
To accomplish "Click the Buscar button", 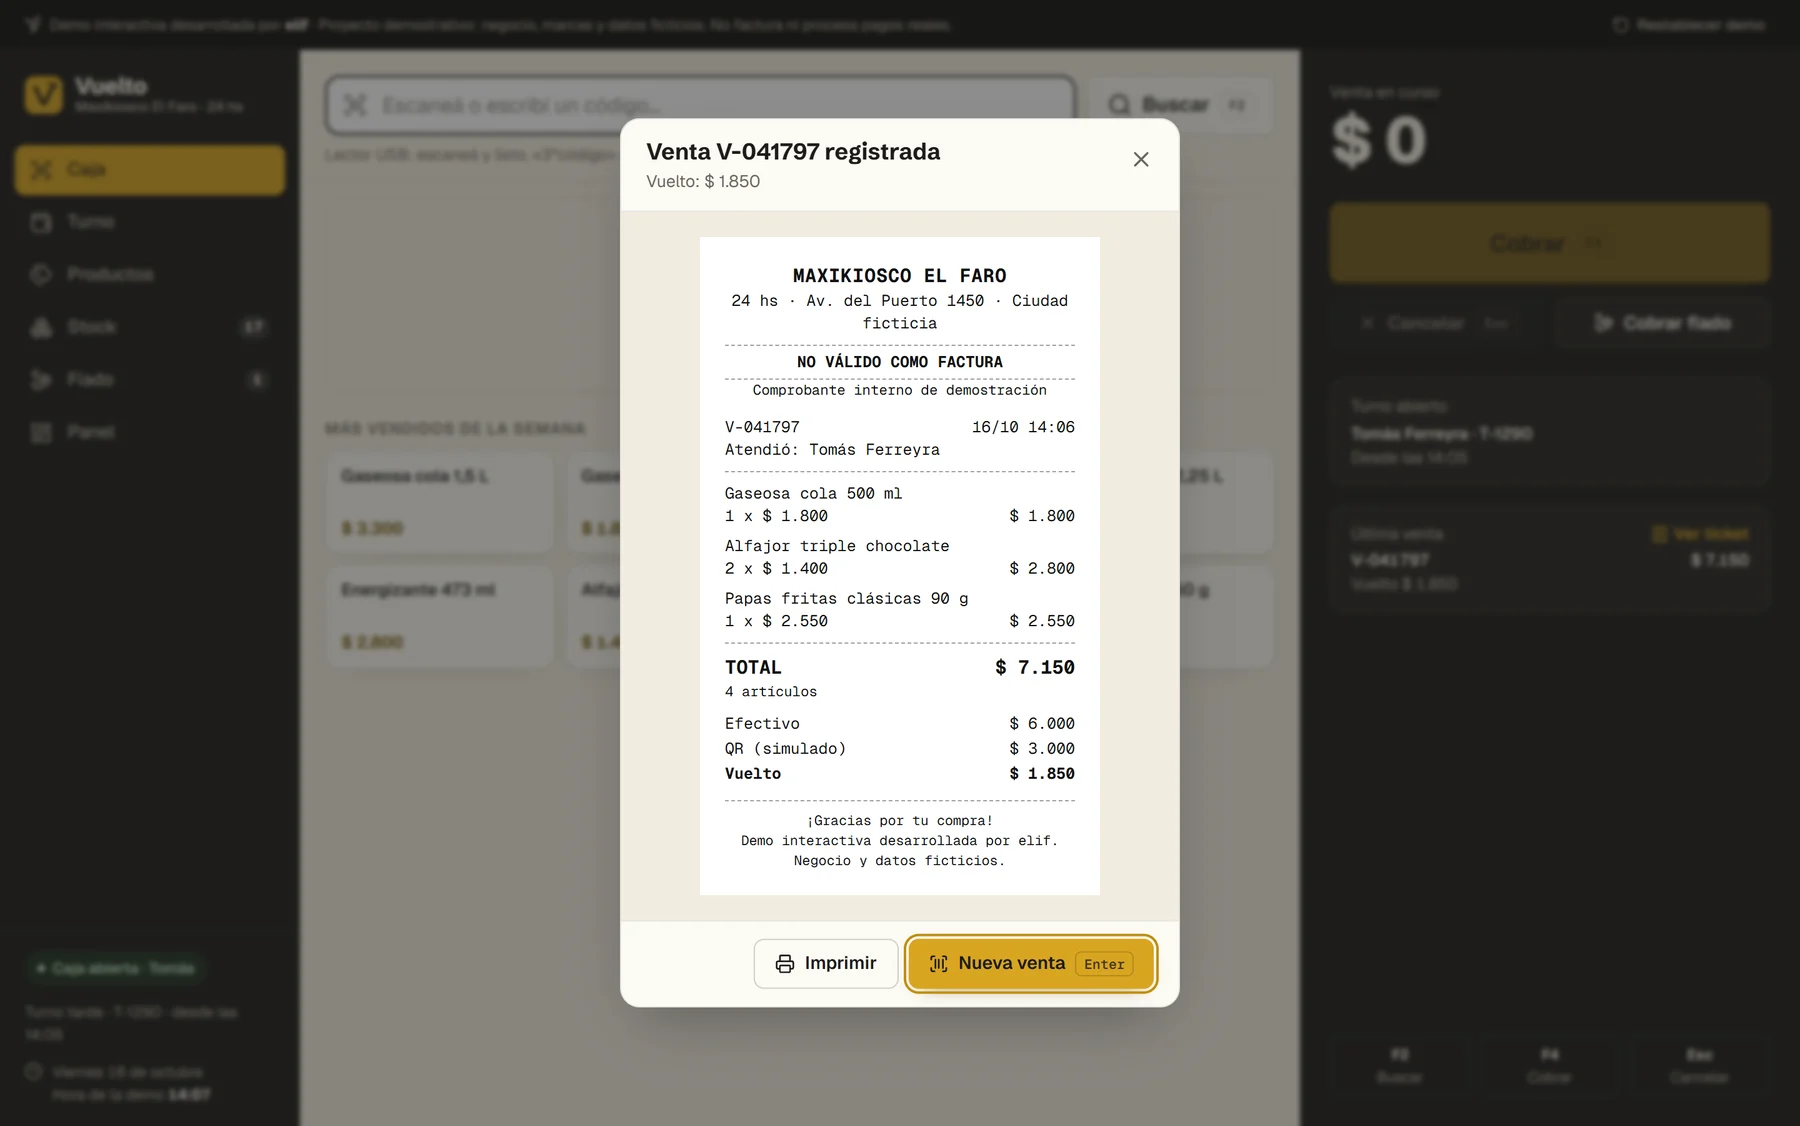I will [x=1180, y=105].
